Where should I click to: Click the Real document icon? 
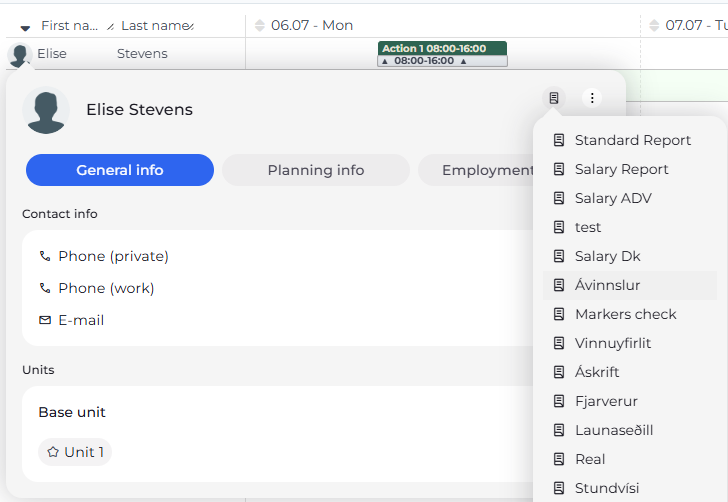point(559,459)
